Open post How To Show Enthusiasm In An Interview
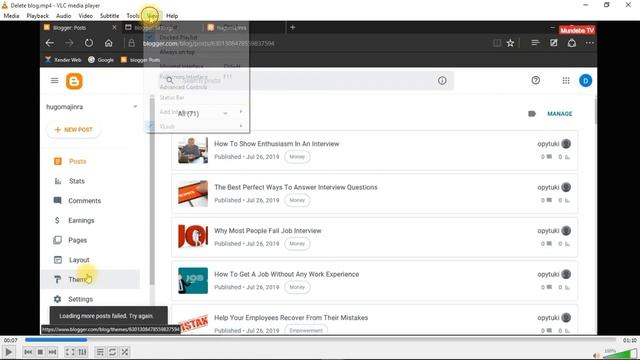Viewport: 640px width, 360px height. [x=277, y=144]
